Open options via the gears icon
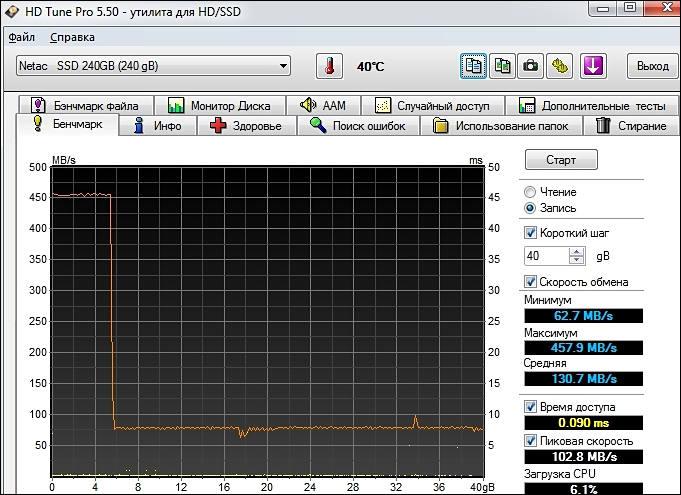Screen dimensions: 681x495 point(559,66)
